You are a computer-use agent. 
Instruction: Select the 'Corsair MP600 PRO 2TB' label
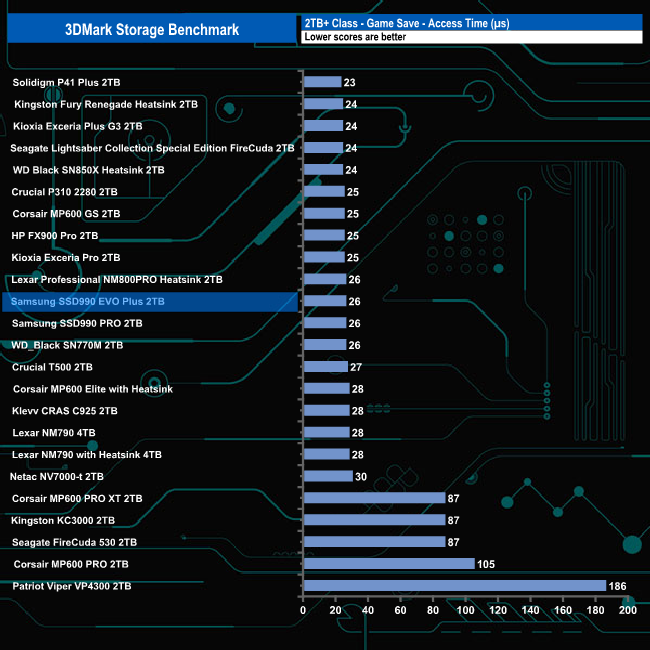click(x=71, y=564)
